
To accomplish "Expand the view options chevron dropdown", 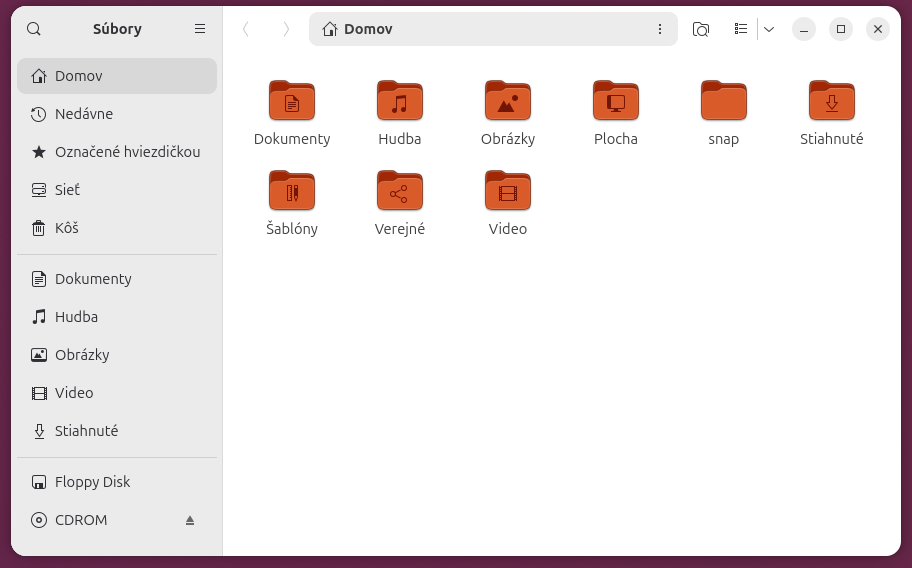I will pyautogui.click(x=769, y=29).
